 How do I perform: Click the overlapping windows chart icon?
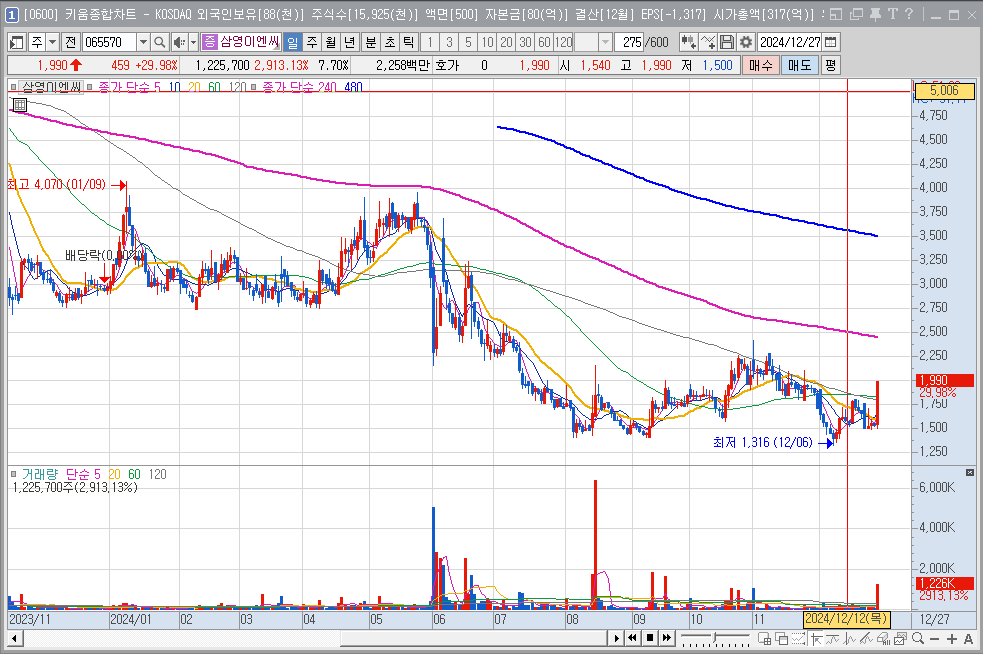(x=782, y=638)
